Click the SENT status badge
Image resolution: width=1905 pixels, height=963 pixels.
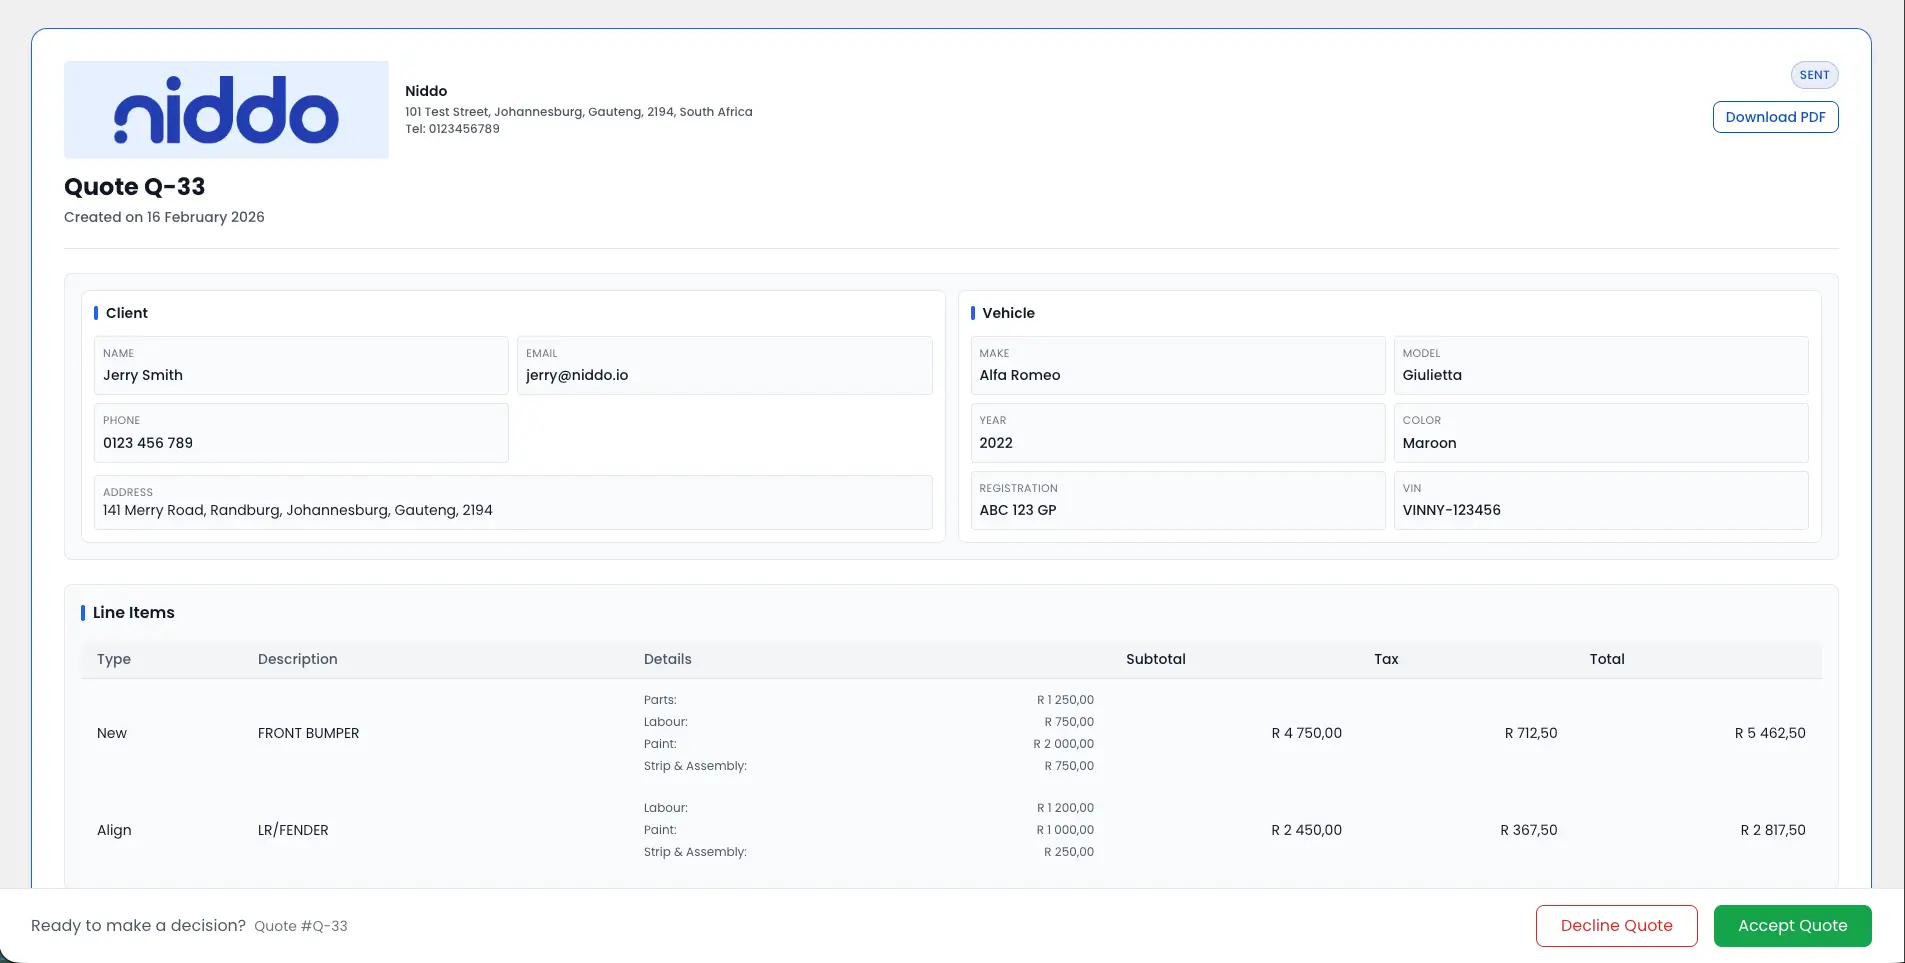coord(1813,74)
